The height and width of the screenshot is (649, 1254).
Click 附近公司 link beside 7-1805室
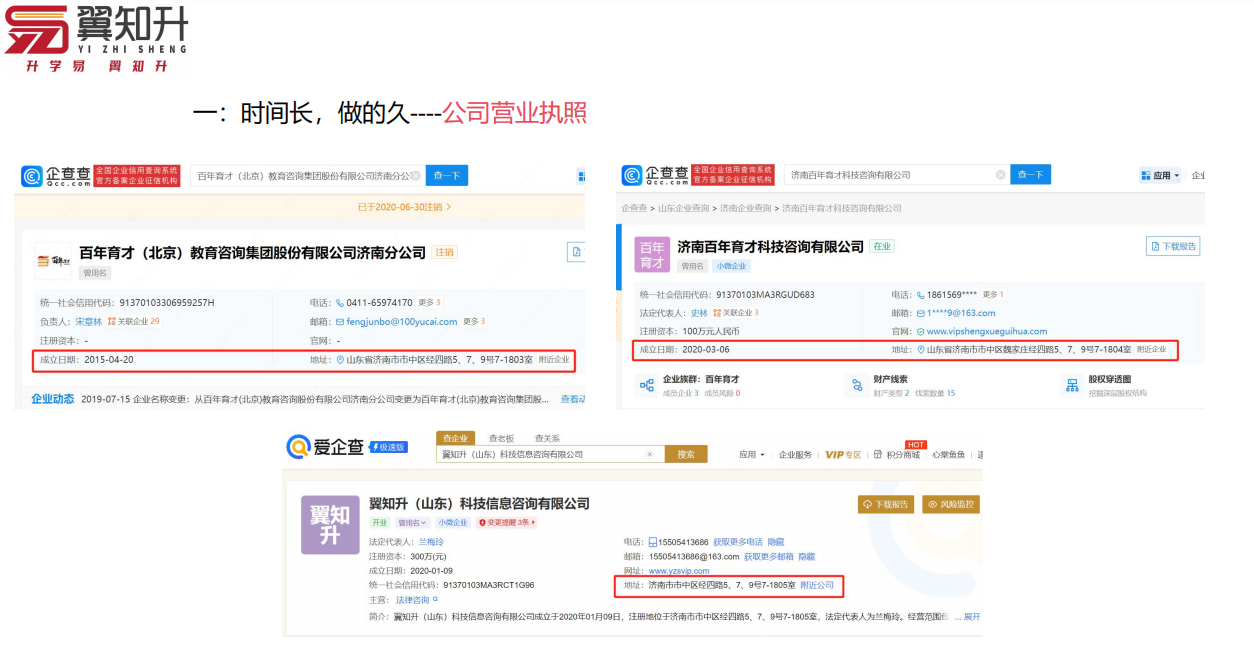pyautogui.click(x=816, y=584)
